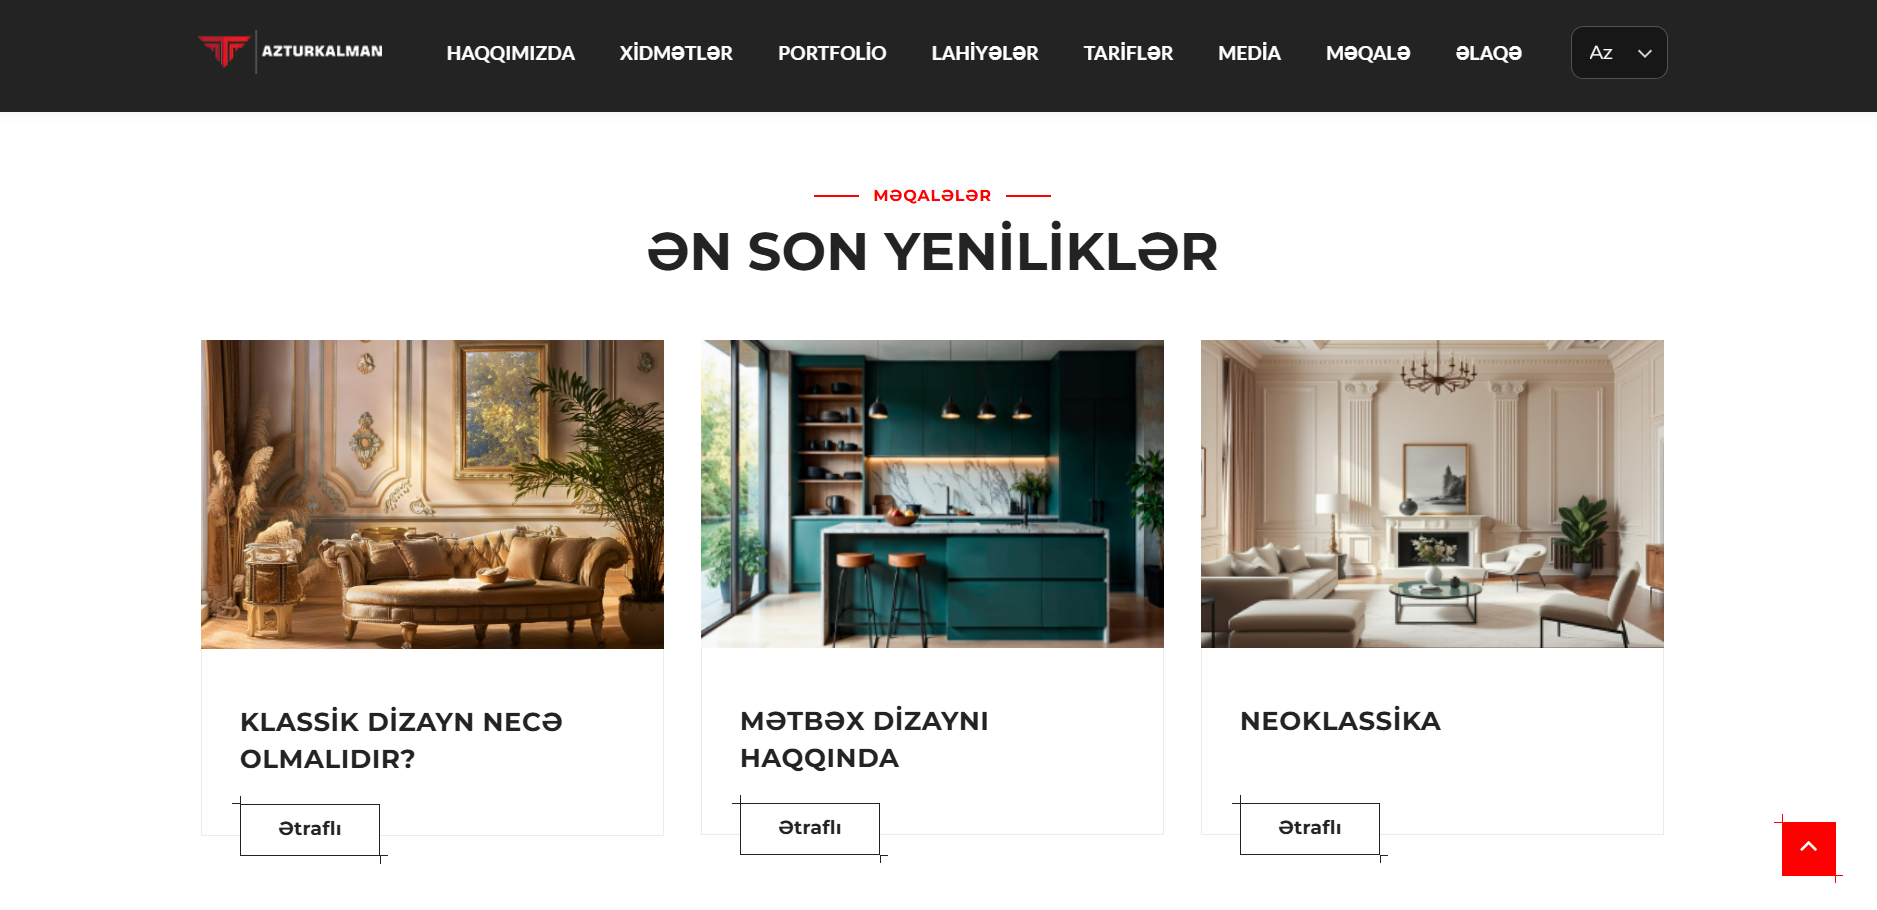Click the language selector chevron arrow
Screen dimensions: 1877x910
click(x=1645, y=53)
